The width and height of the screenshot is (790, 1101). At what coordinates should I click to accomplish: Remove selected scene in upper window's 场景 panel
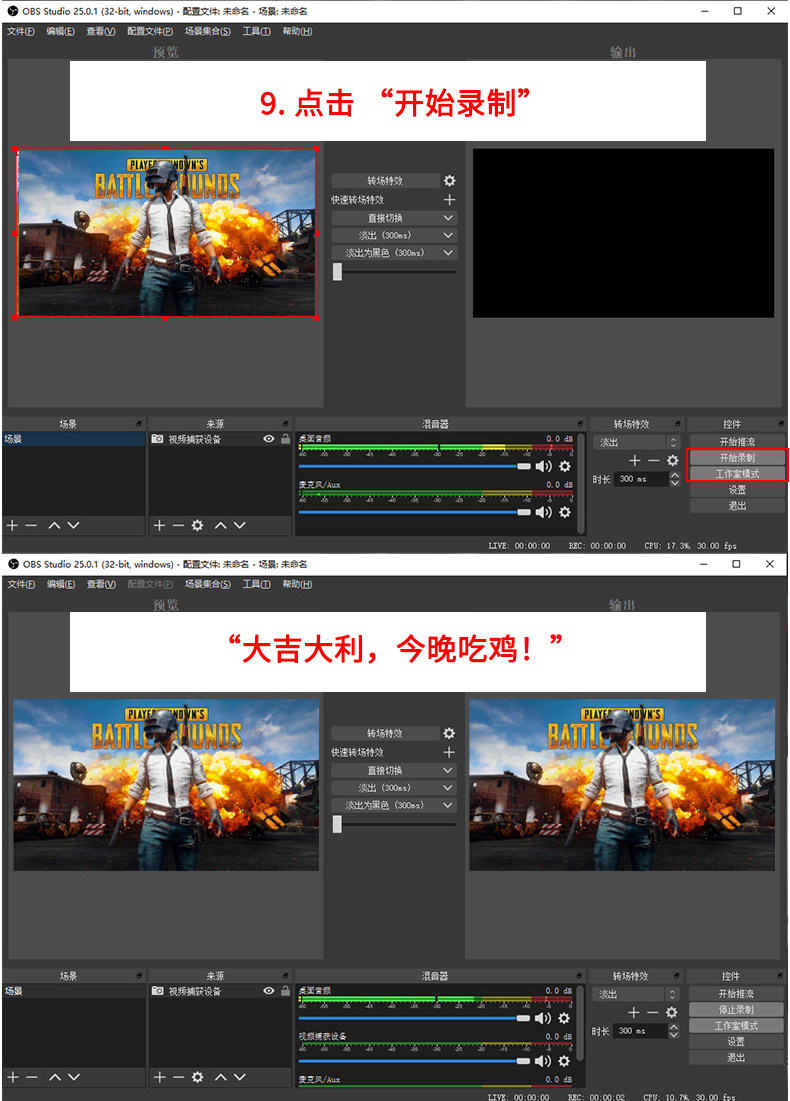[31, 525]
